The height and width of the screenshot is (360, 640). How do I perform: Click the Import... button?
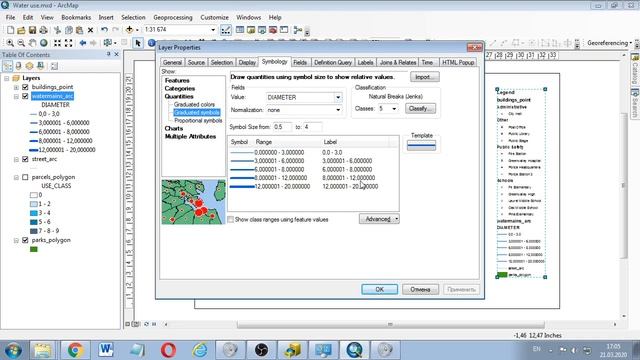point(424,77)
